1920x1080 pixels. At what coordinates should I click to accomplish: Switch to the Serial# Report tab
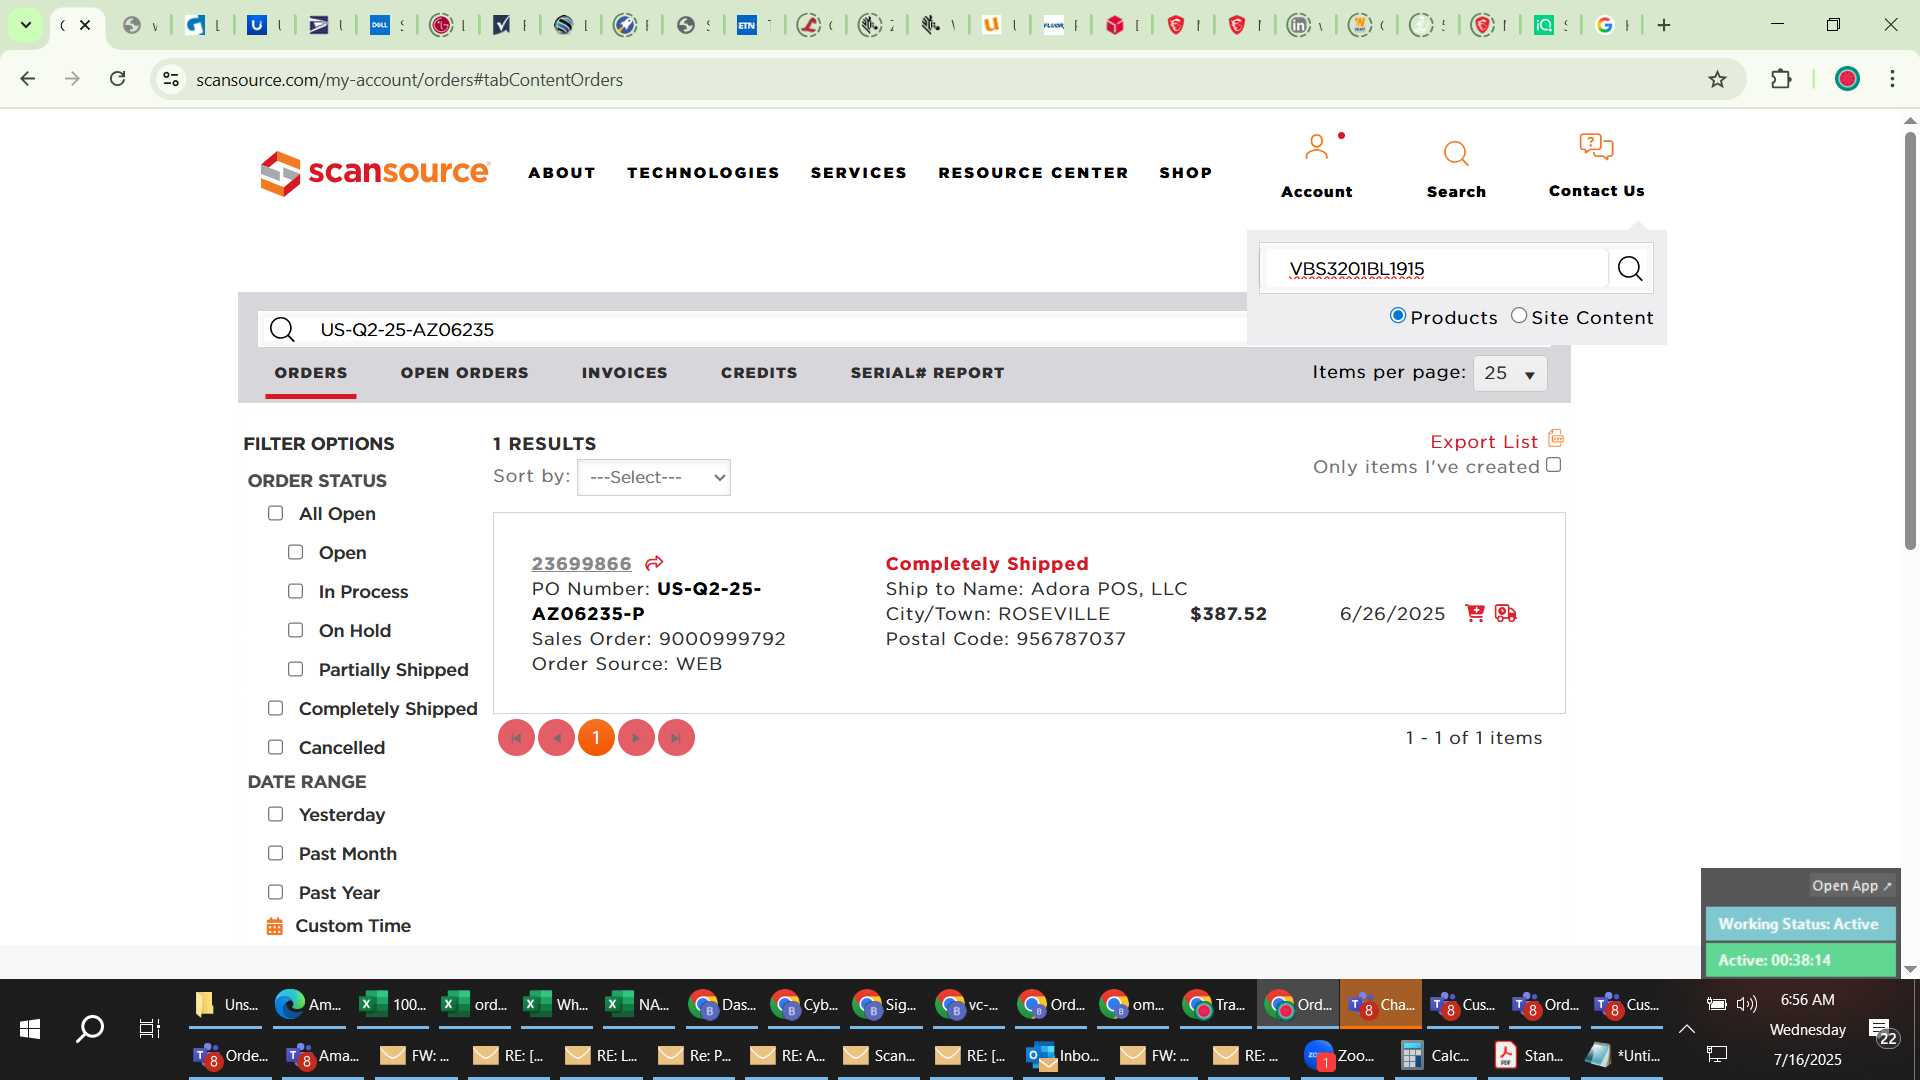pyautogui.click(x=927, y=373)
